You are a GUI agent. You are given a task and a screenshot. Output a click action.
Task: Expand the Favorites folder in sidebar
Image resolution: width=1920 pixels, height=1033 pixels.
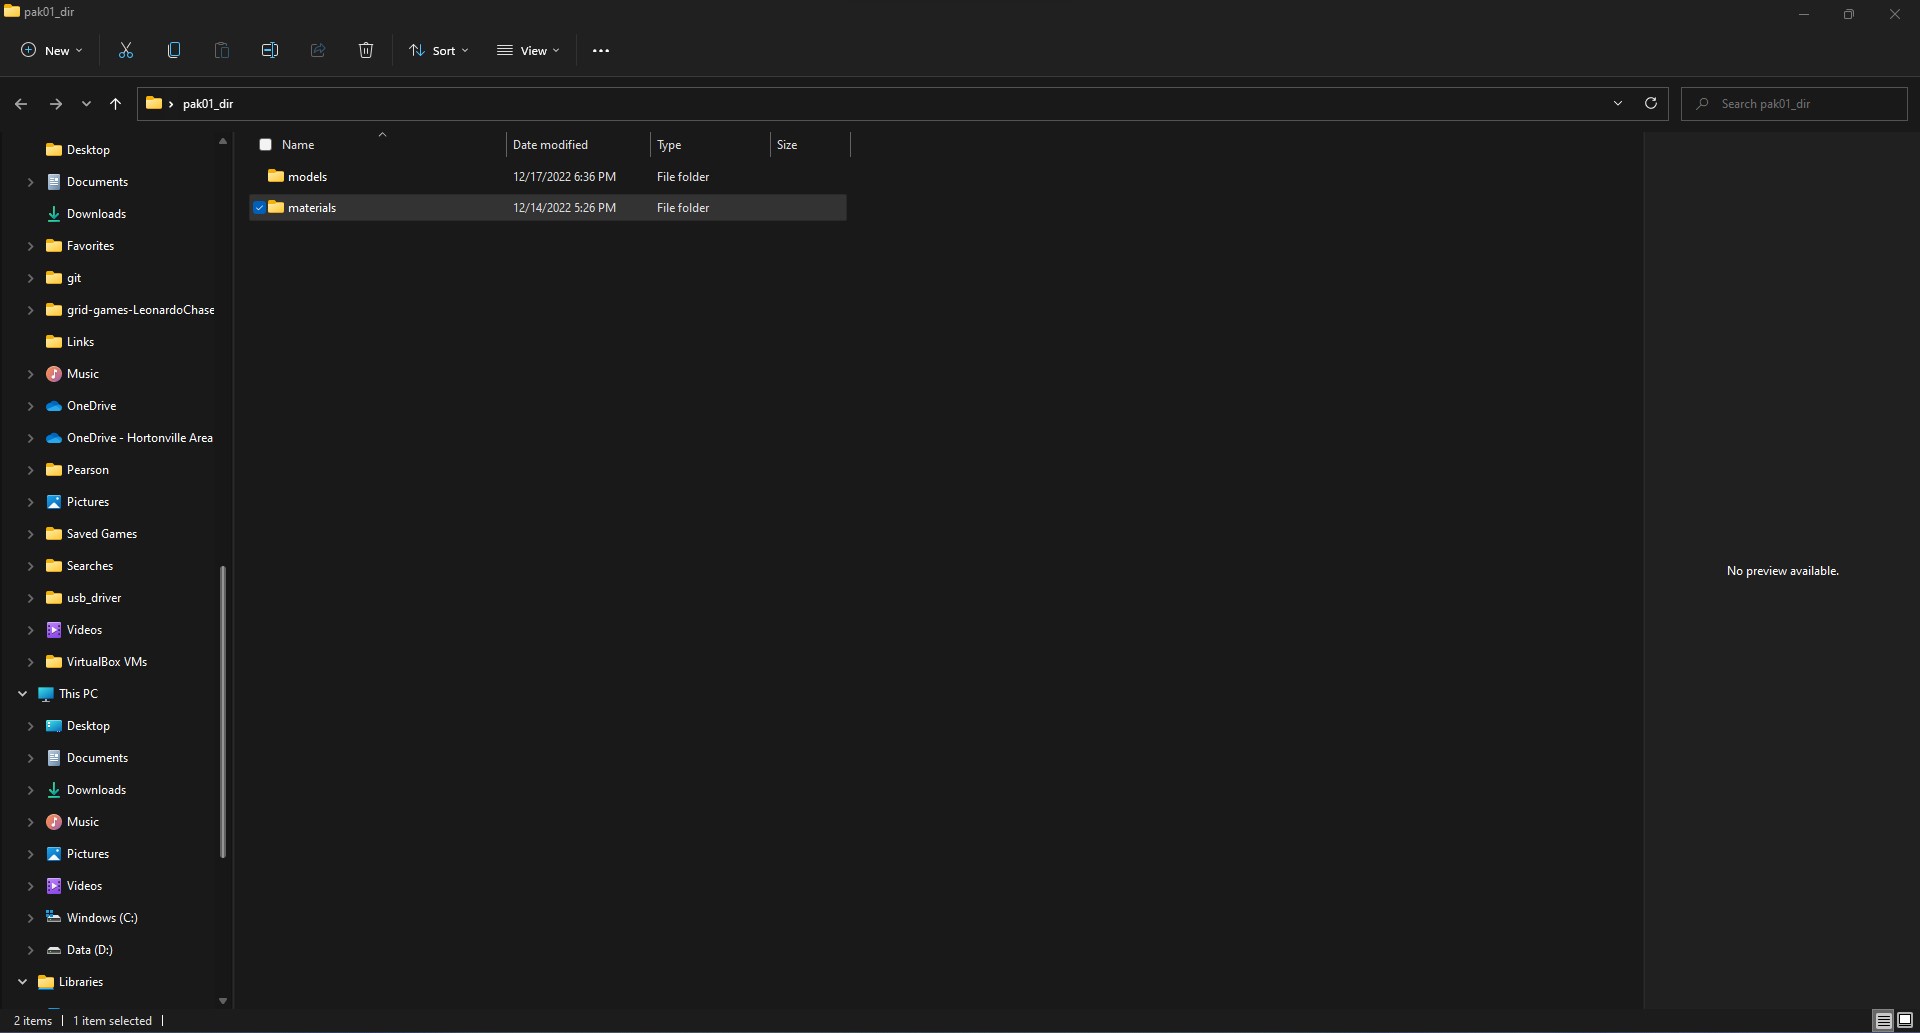[30, 246]
